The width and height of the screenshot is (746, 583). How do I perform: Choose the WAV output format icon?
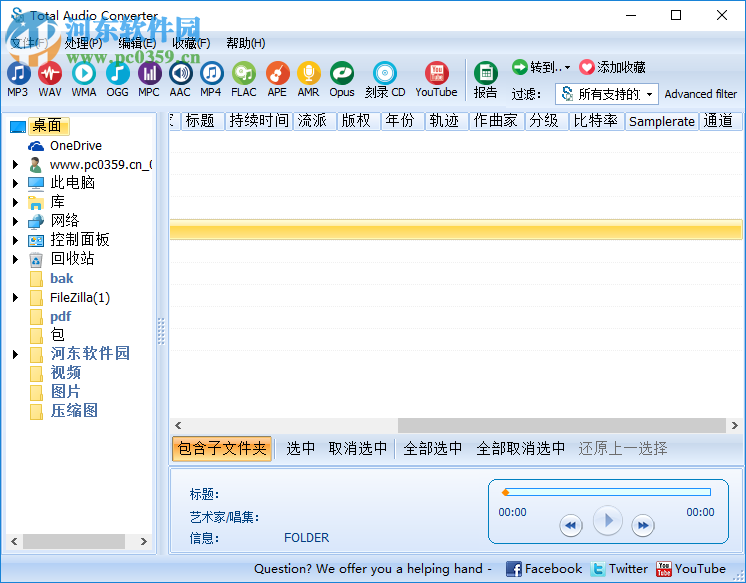pos(50,74)
